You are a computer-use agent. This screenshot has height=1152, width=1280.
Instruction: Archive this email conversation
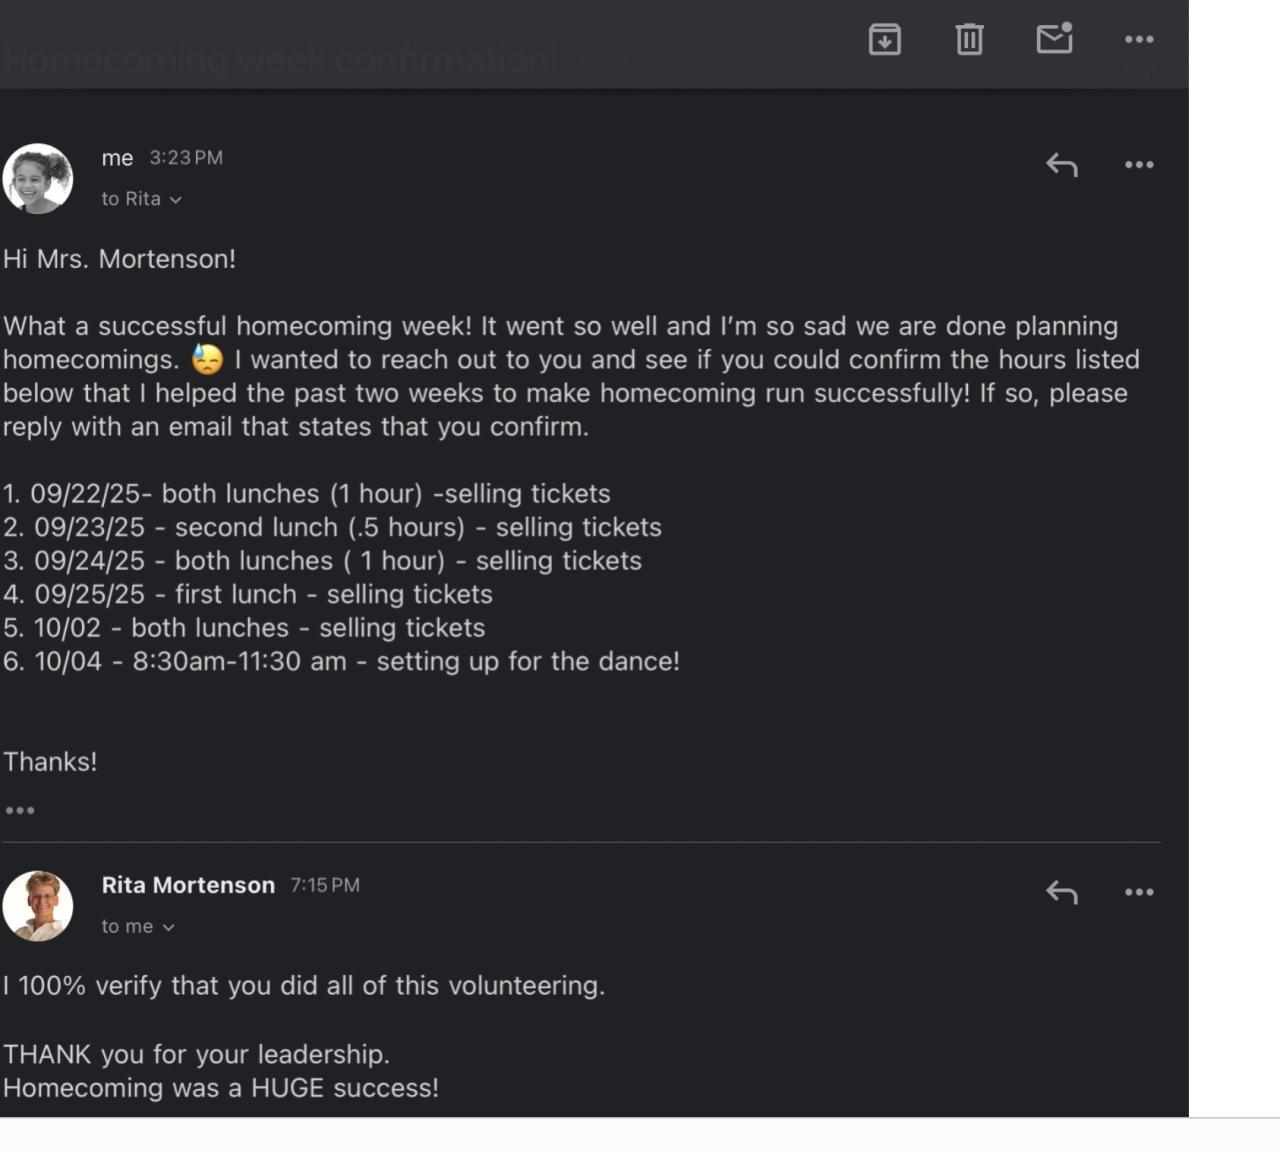(x=885, y=40)
